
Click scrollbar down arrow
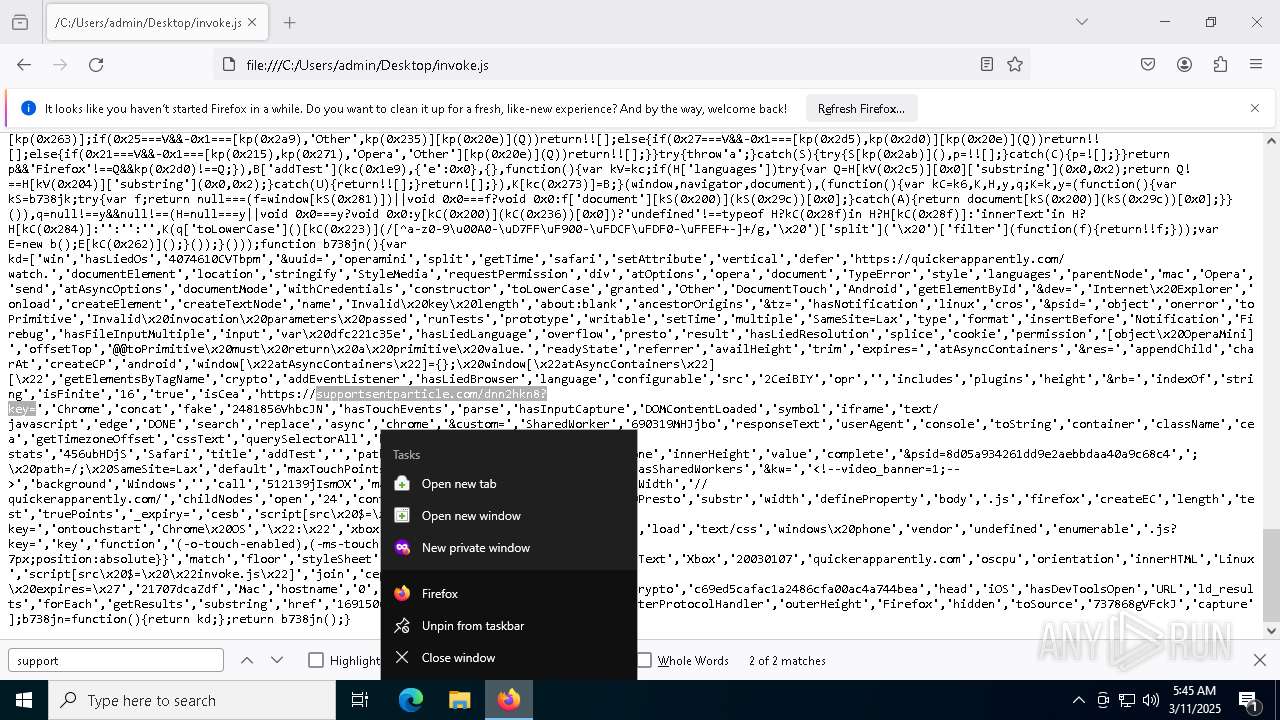[1271, 631]
